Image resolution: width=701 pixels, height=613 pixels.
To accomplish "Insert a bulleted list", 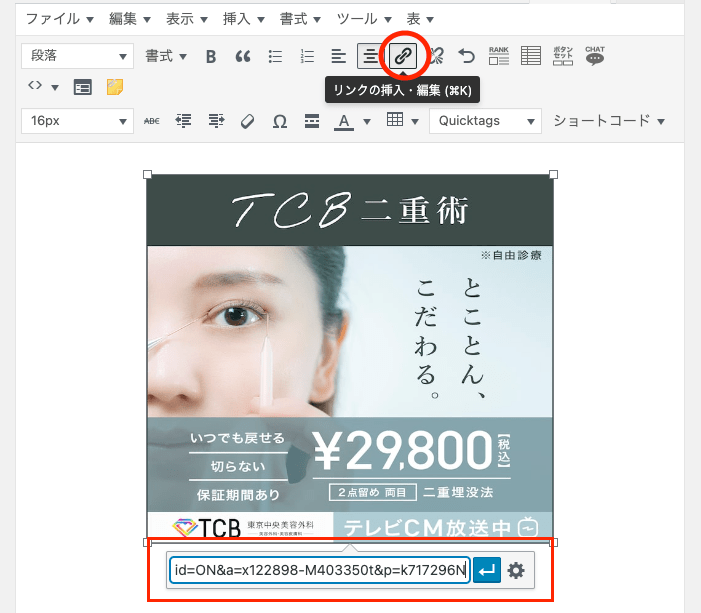I will click(275, 56).
